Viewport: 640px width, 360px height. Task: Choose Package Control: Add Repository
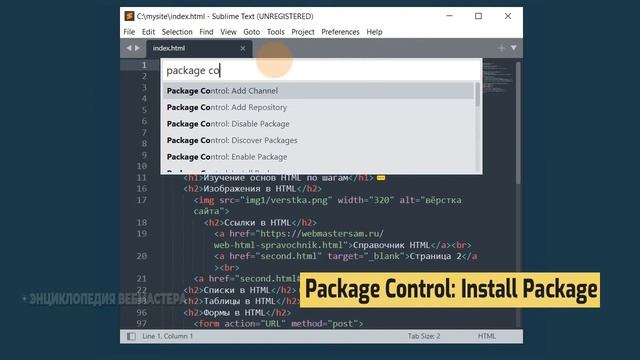[x=318, y=107]
